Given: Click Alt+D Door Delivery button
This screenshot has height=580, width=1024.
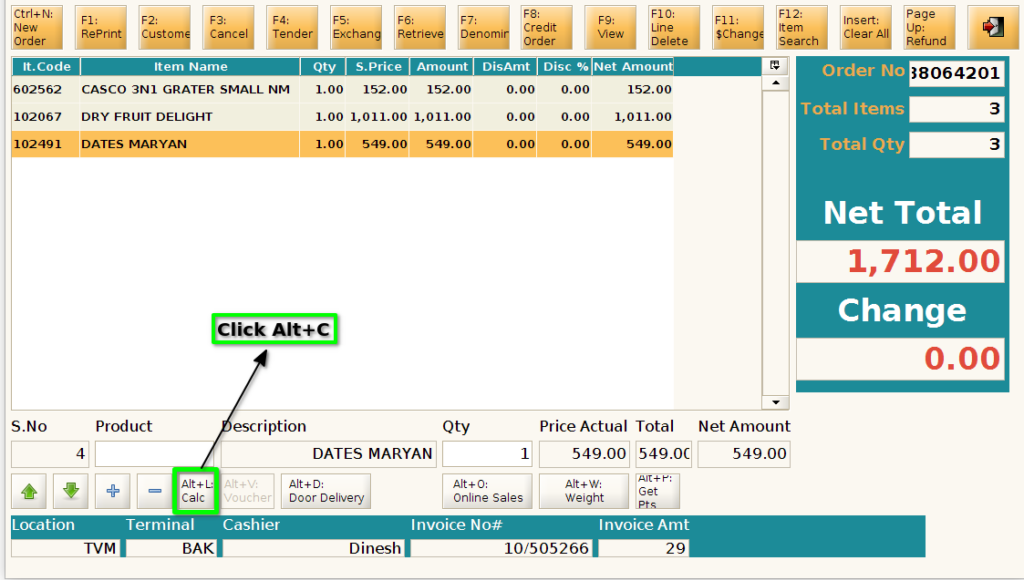Looking at the screenshot, I should [326, 491].
